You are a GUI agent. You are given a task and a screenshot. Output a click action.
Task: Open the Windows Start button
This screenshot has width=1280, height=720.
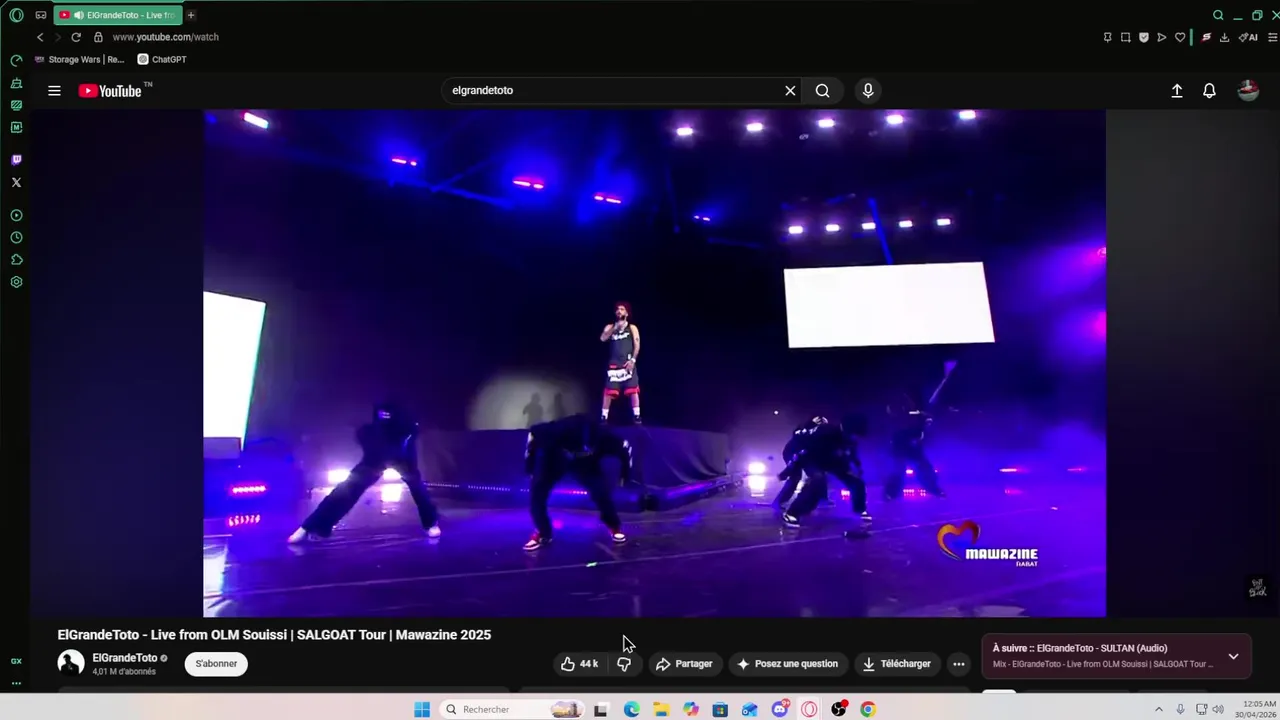pos(422,709)
